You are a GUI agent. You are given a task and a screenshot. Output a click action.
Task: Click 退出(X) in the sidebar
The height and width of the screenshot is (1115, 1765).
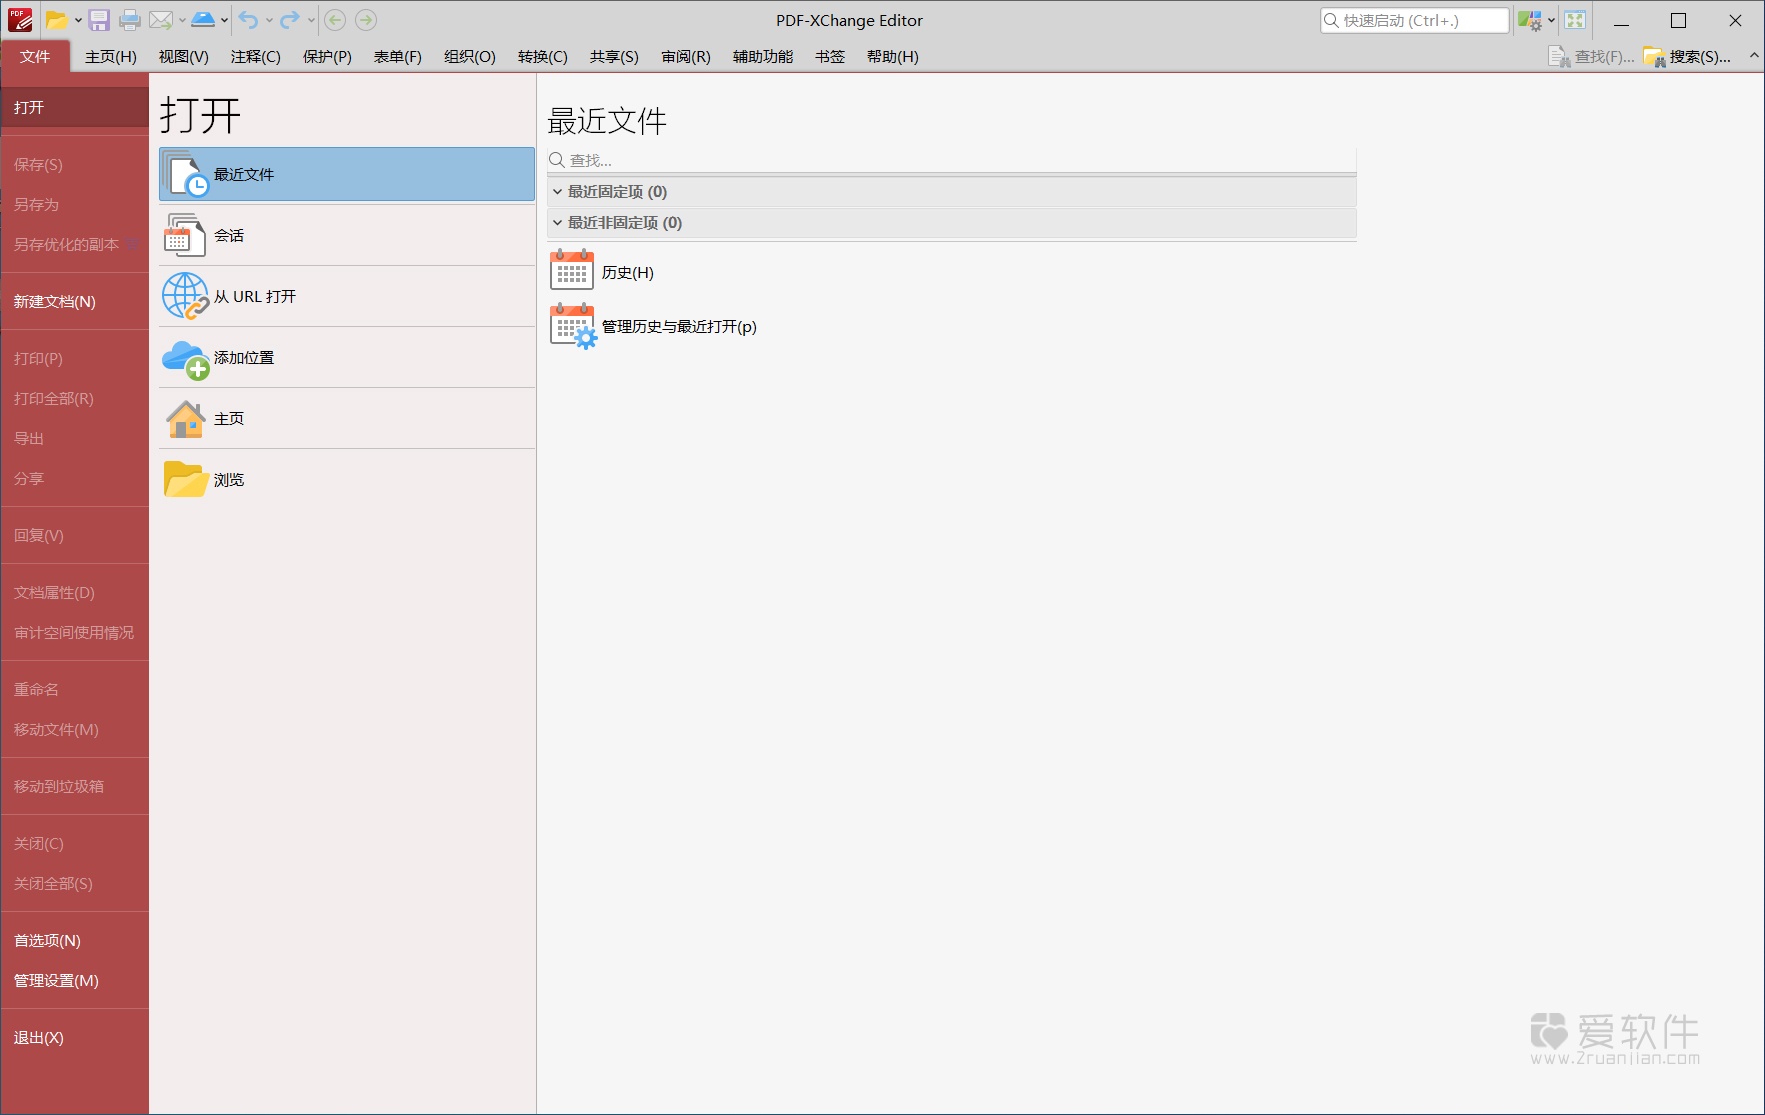click(x=75, y=1038)
